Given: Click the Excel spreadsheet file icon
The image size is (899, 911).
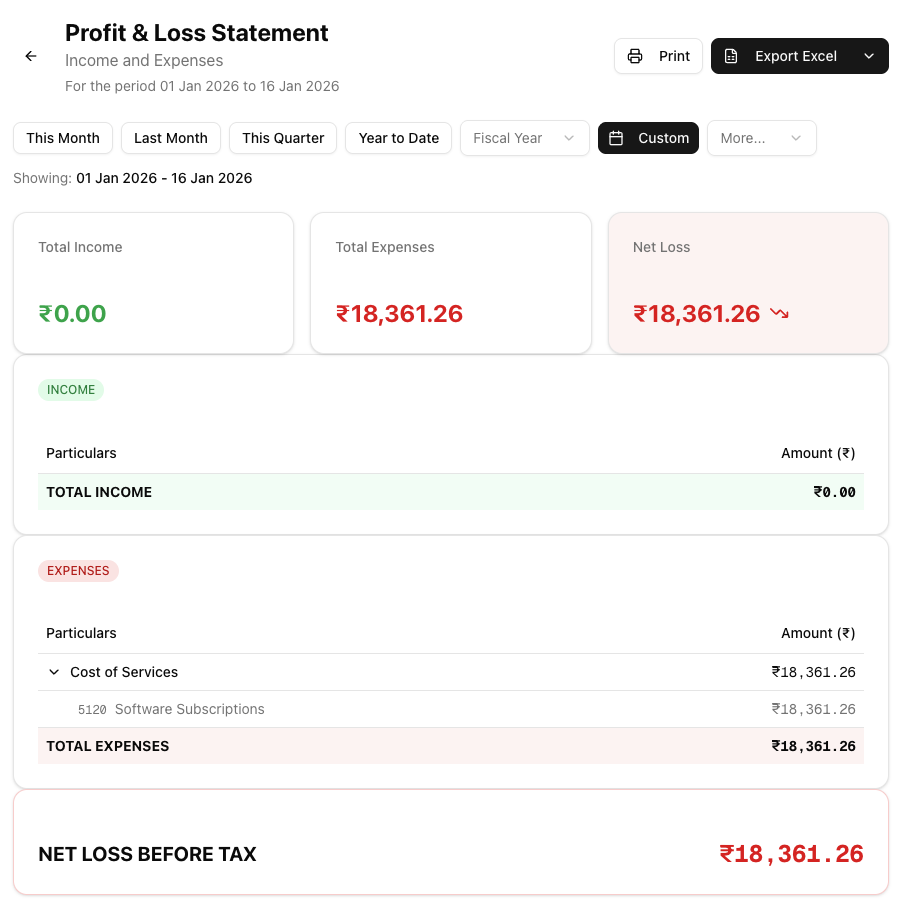Looking at the screenshot, I should coord(731,56).
